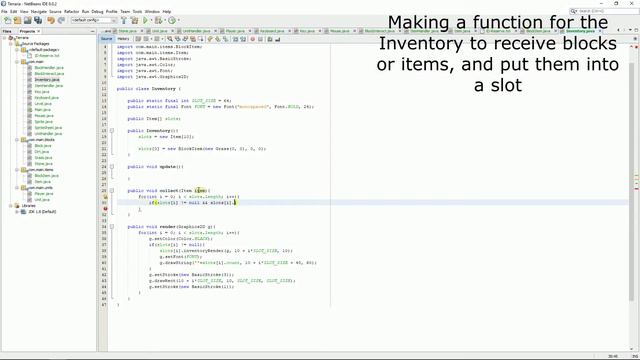Open the Debug Project dropdown arrow
640x360 pixels.
[x=164, y=20]
